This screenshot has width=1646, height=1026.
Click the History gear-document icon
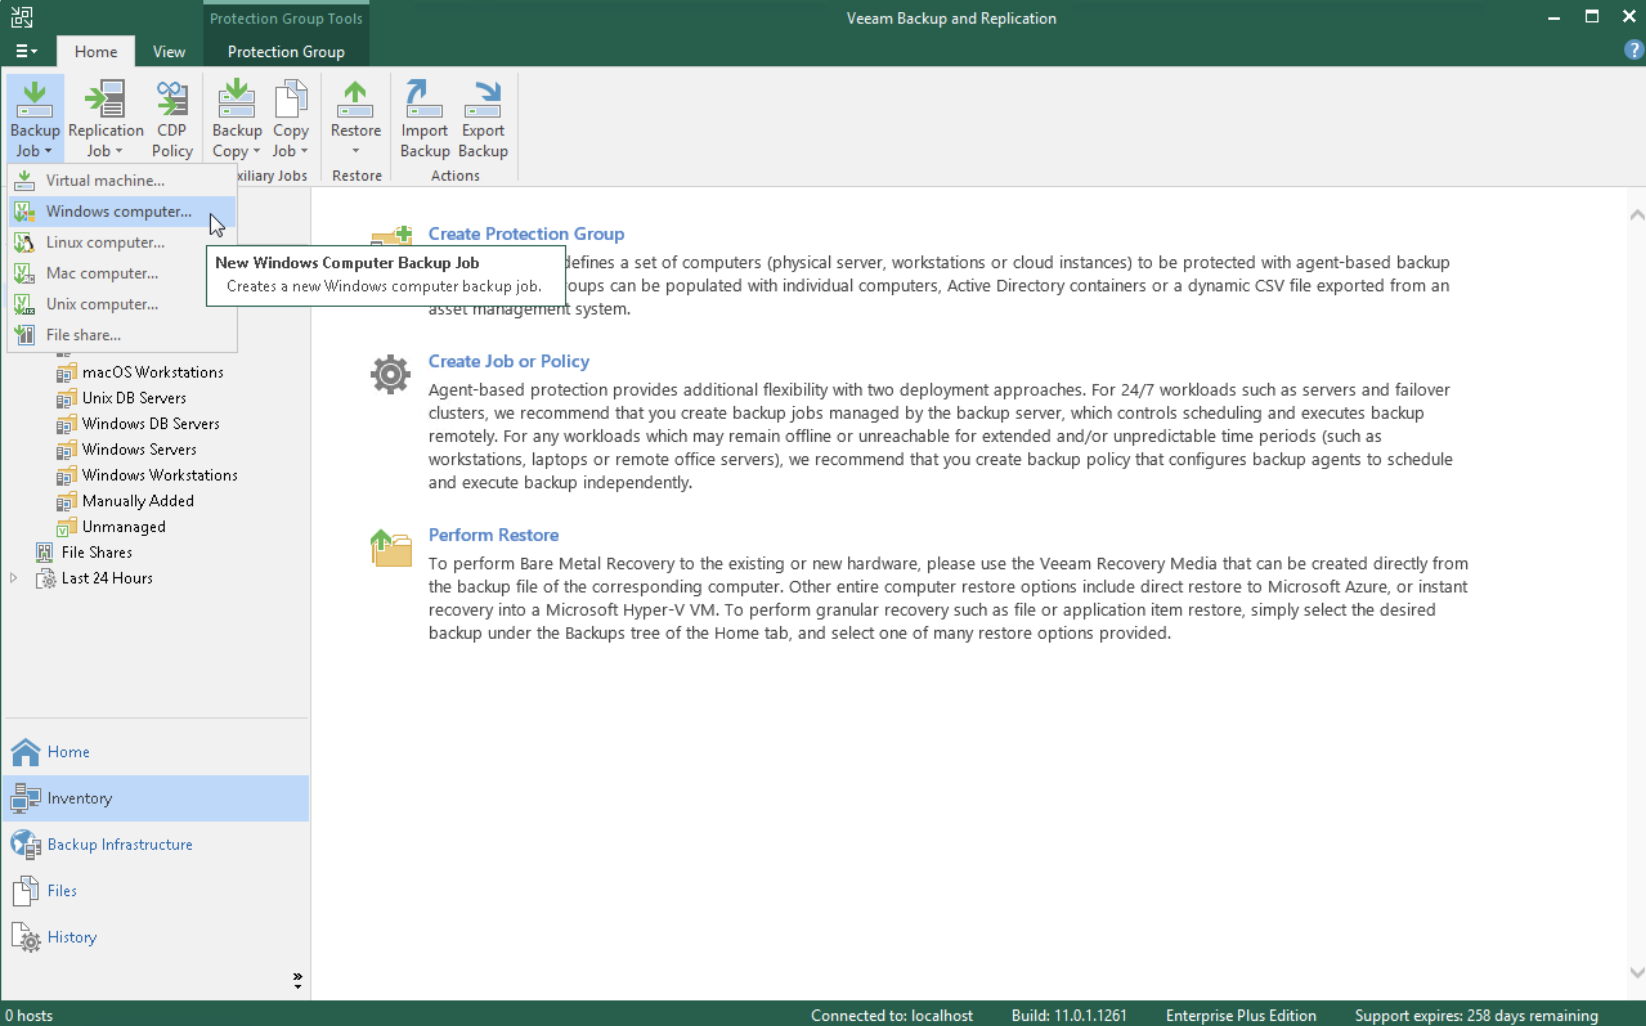click(x=26, y=937)
